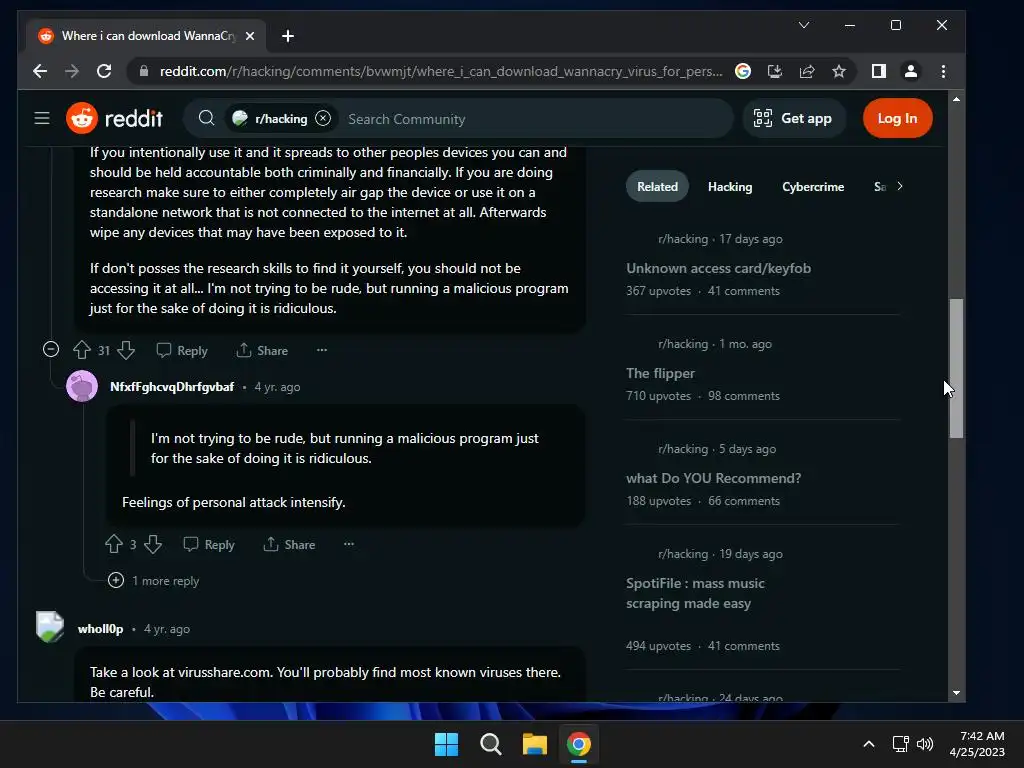
Task: Open the volume control in tray
Action: [925, 744]
